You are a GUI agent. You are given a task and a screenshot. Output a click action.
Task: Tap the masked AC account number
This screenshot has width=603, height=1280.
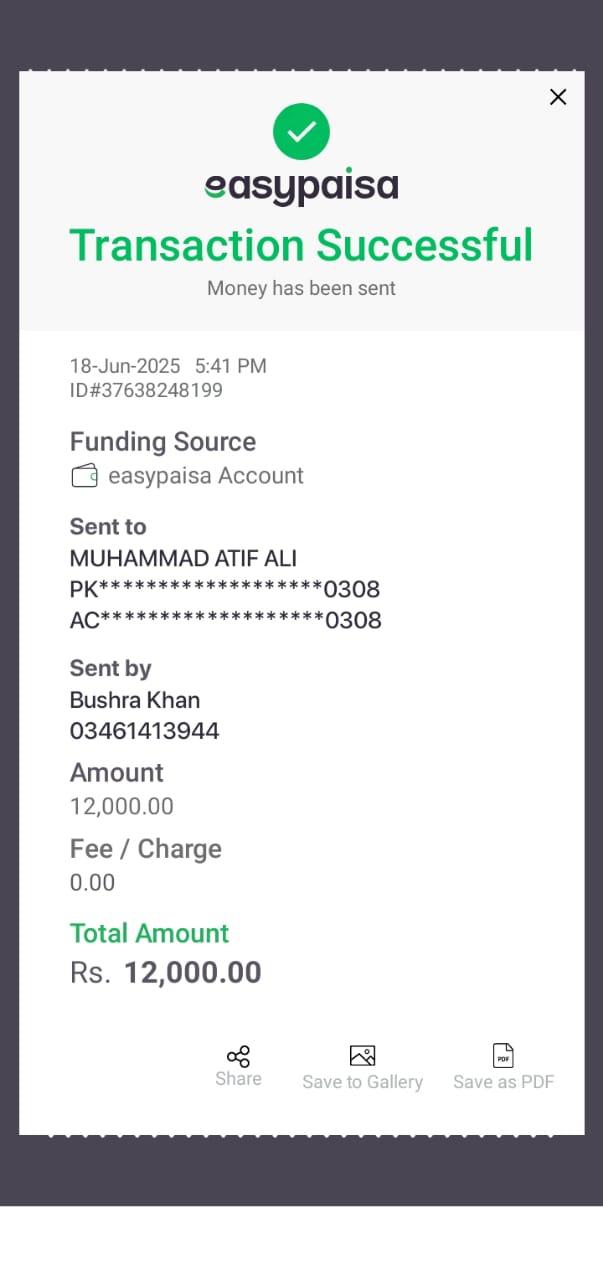[226, 620]
